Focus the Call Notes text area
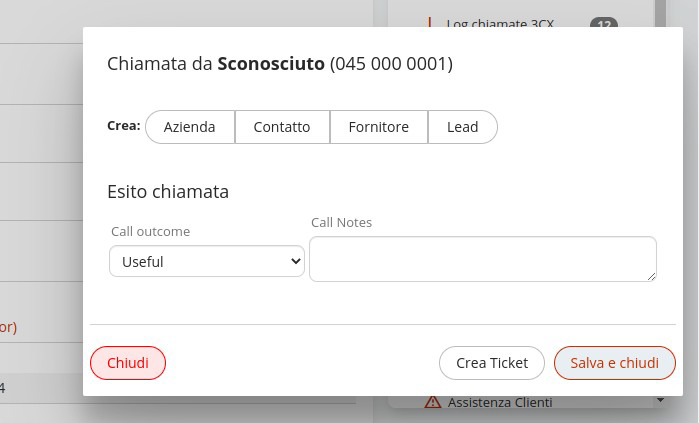 coord(483,259)
